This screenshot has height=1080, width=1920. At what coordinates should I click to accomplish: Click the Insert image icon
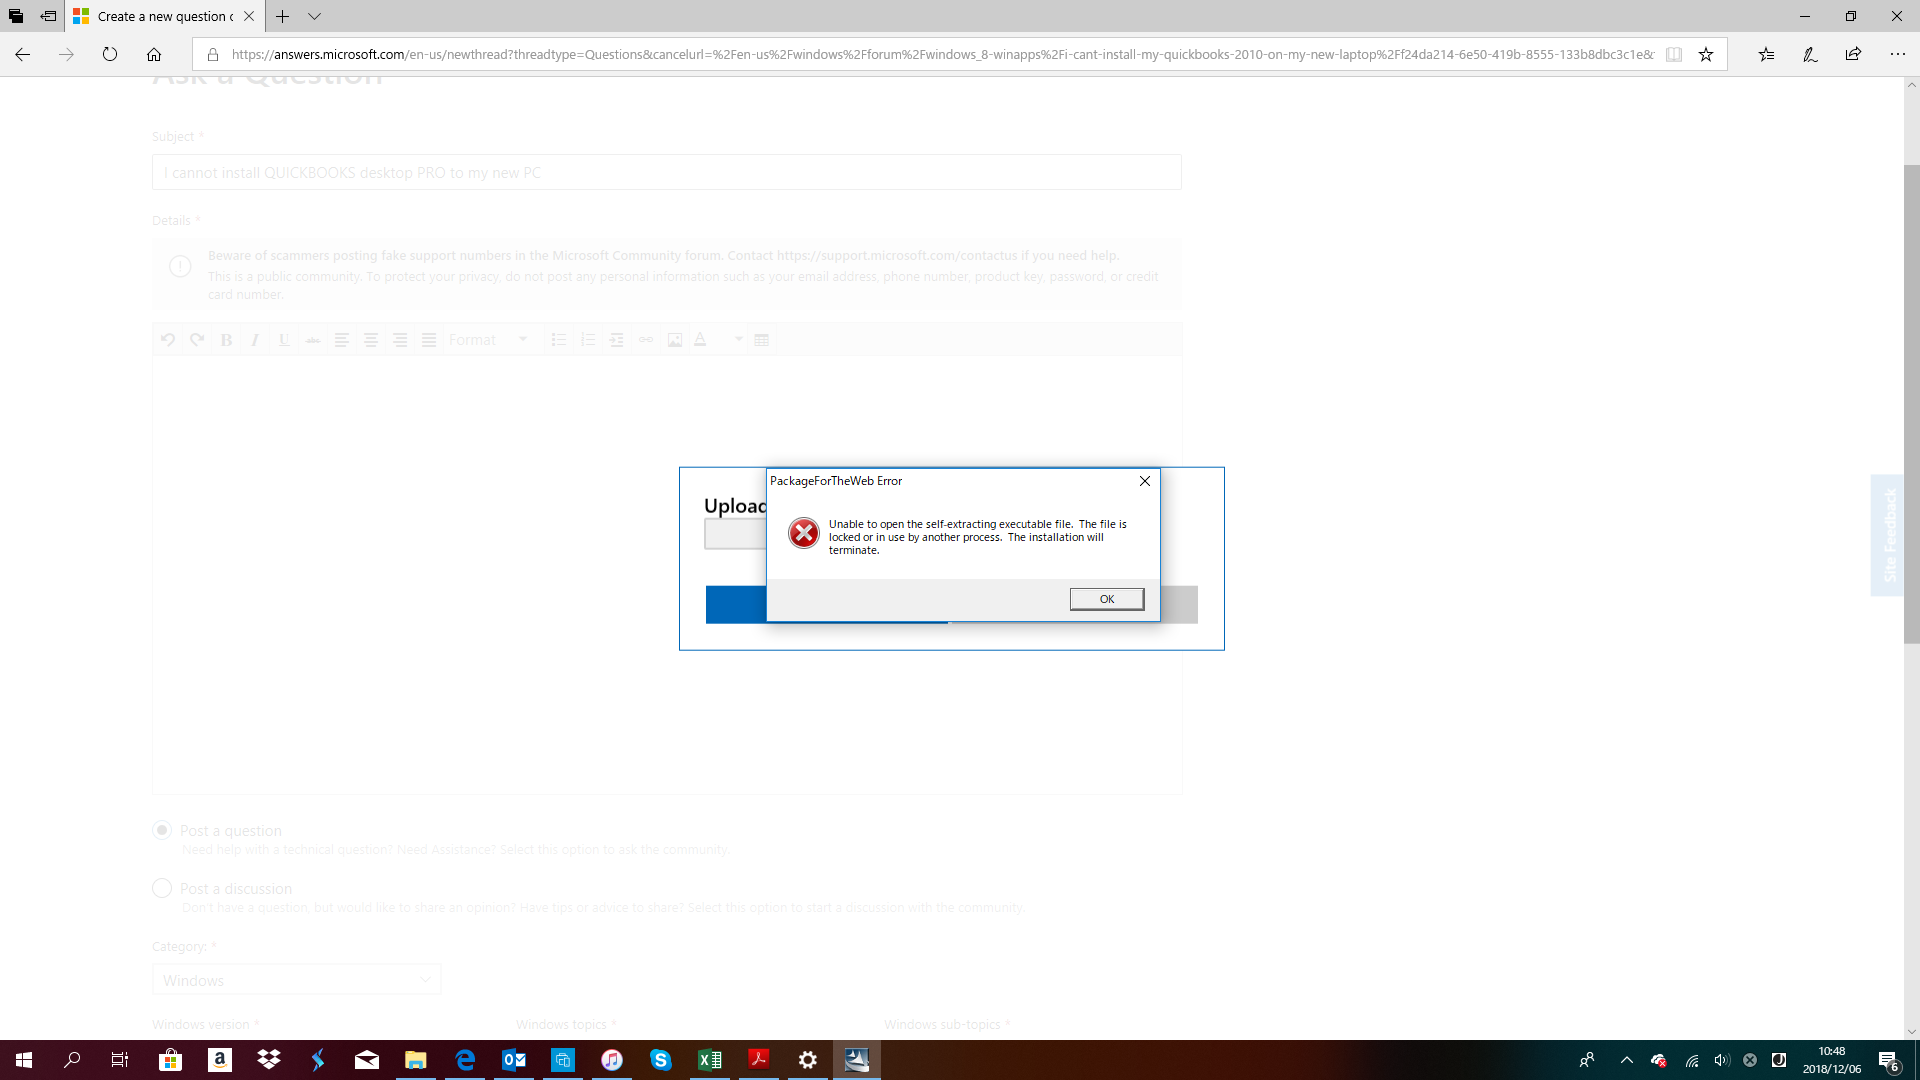click(675, 340)
